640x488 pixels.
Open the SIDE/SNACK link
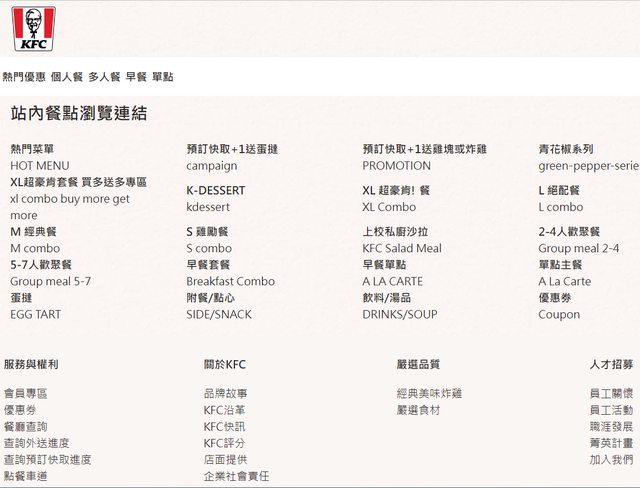click(219, 315)
